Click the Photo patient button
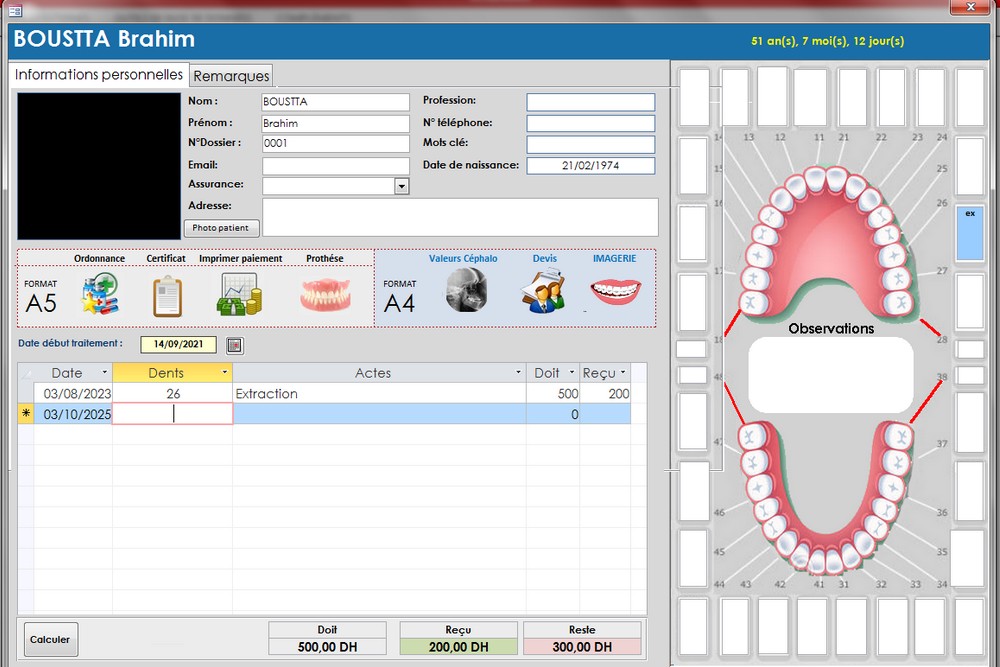The image size is (1000, 667). click(x=222, y=228)
